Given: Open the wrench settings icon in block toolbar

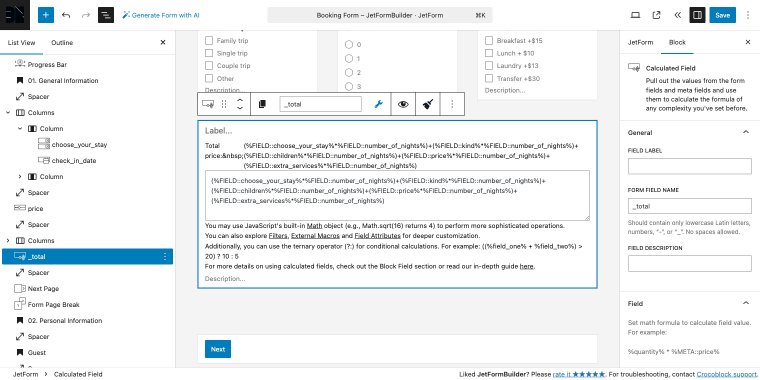Looking at the screenshot, I should click(x=379, y=104).
